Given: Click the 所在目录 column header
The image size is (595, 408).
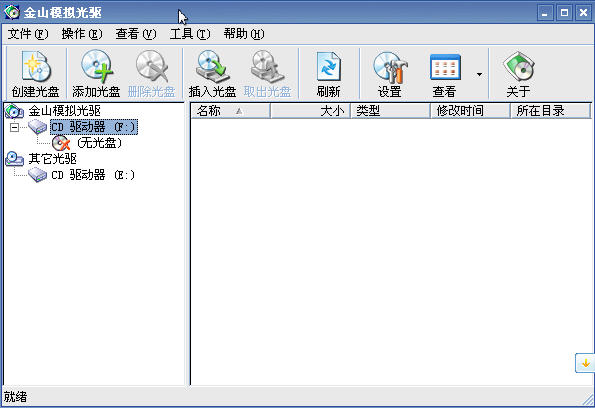Looking at the screenshot, I should pos(551,111).
